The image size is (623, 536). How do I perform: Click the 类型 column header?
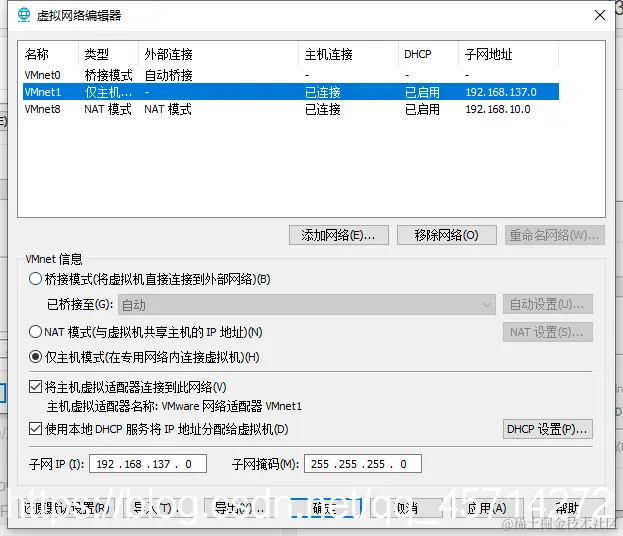[108, 54]
